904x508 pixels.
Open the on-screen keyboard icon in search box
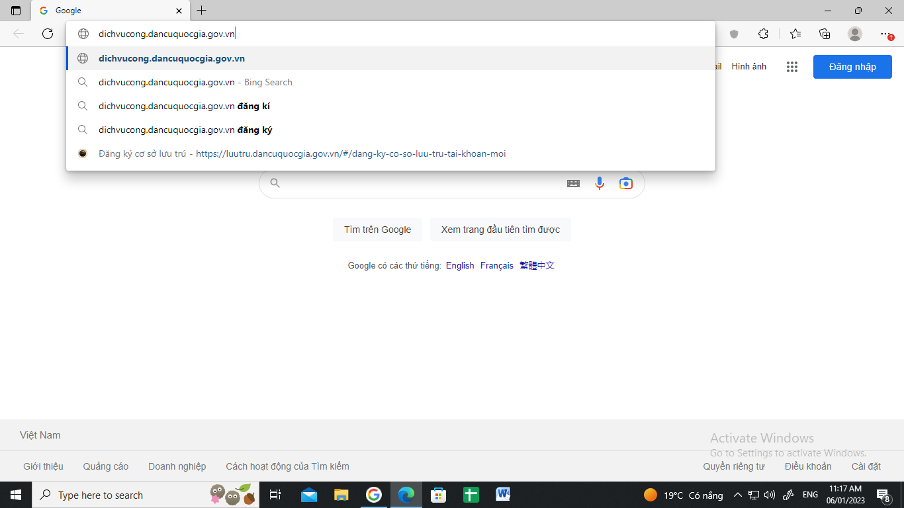573,183
